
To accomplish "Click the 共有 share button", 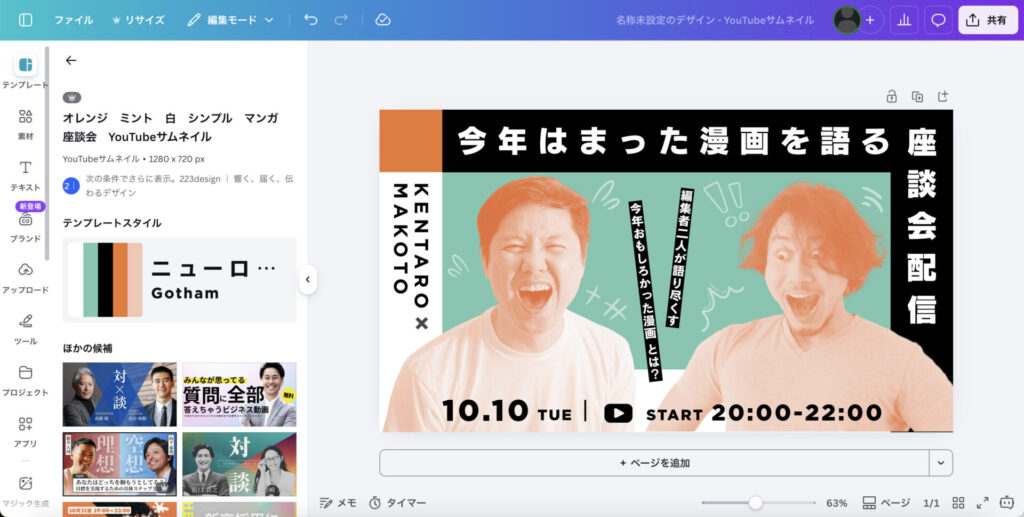I will [x=987, y=20].
